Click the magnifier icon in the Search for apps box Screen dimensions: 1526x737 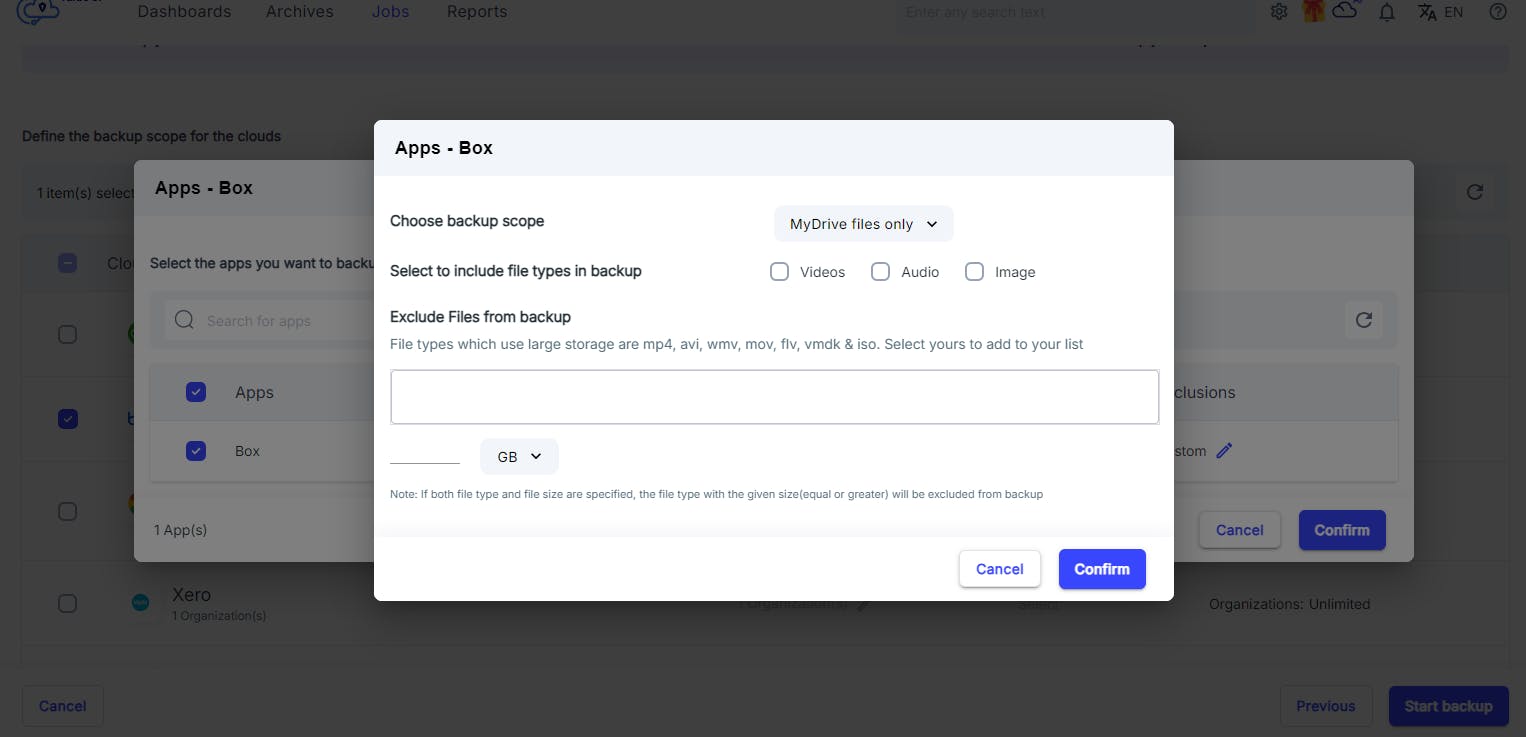(184, 320)
